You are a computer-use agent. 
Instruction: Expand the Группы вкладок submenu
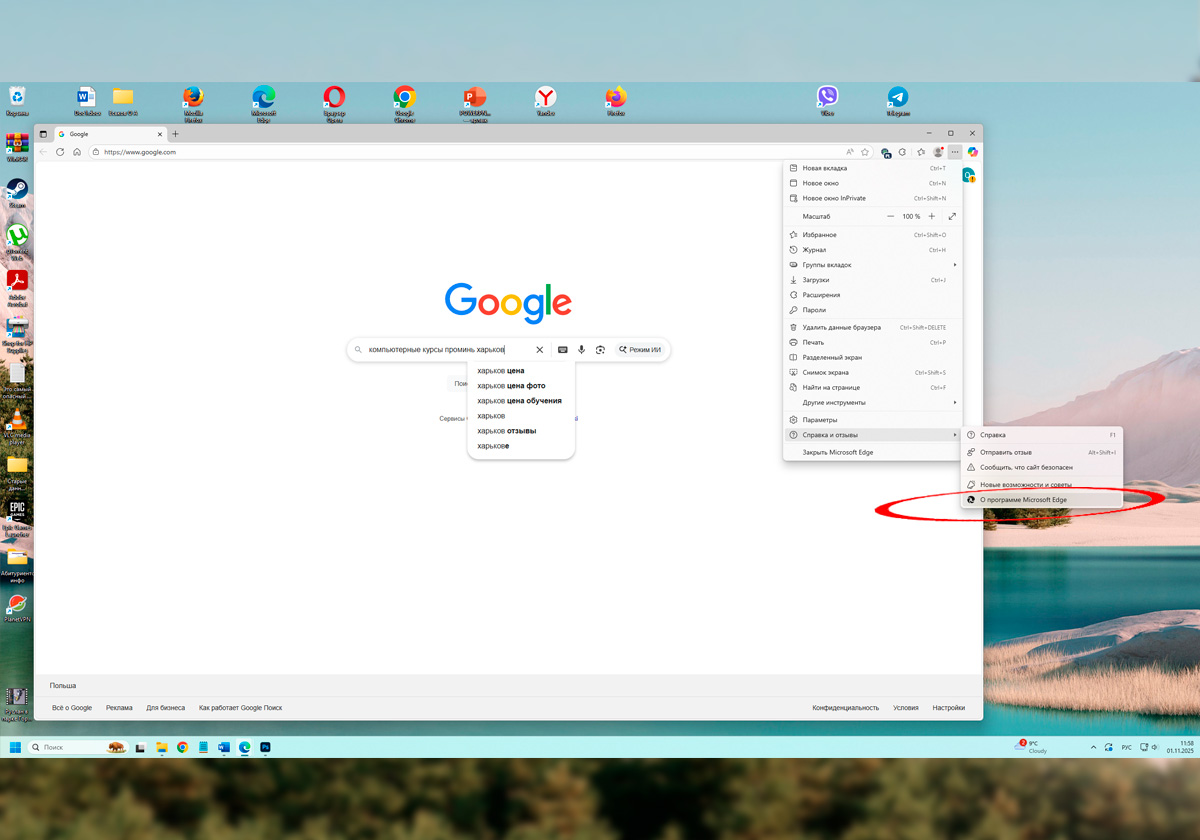pos(954,265)
